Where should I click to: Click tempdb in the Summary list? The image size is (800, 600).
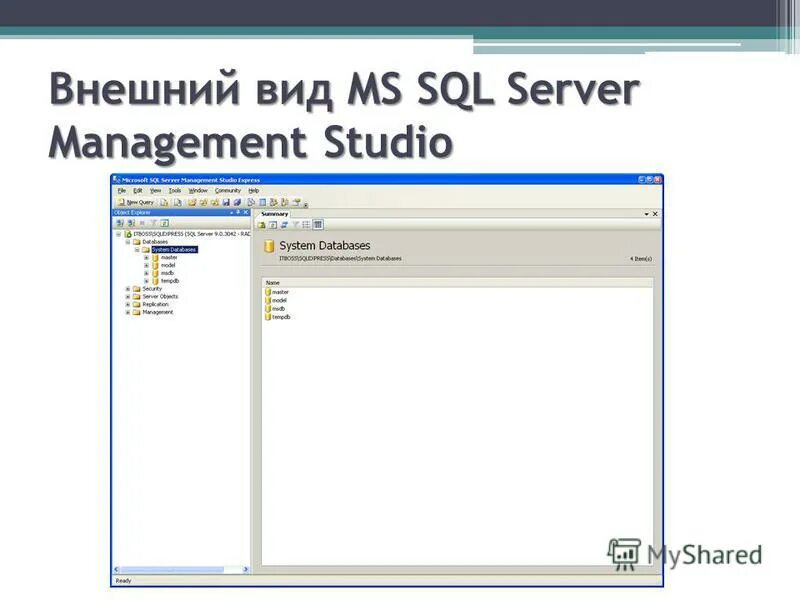(x=278, y=317)
